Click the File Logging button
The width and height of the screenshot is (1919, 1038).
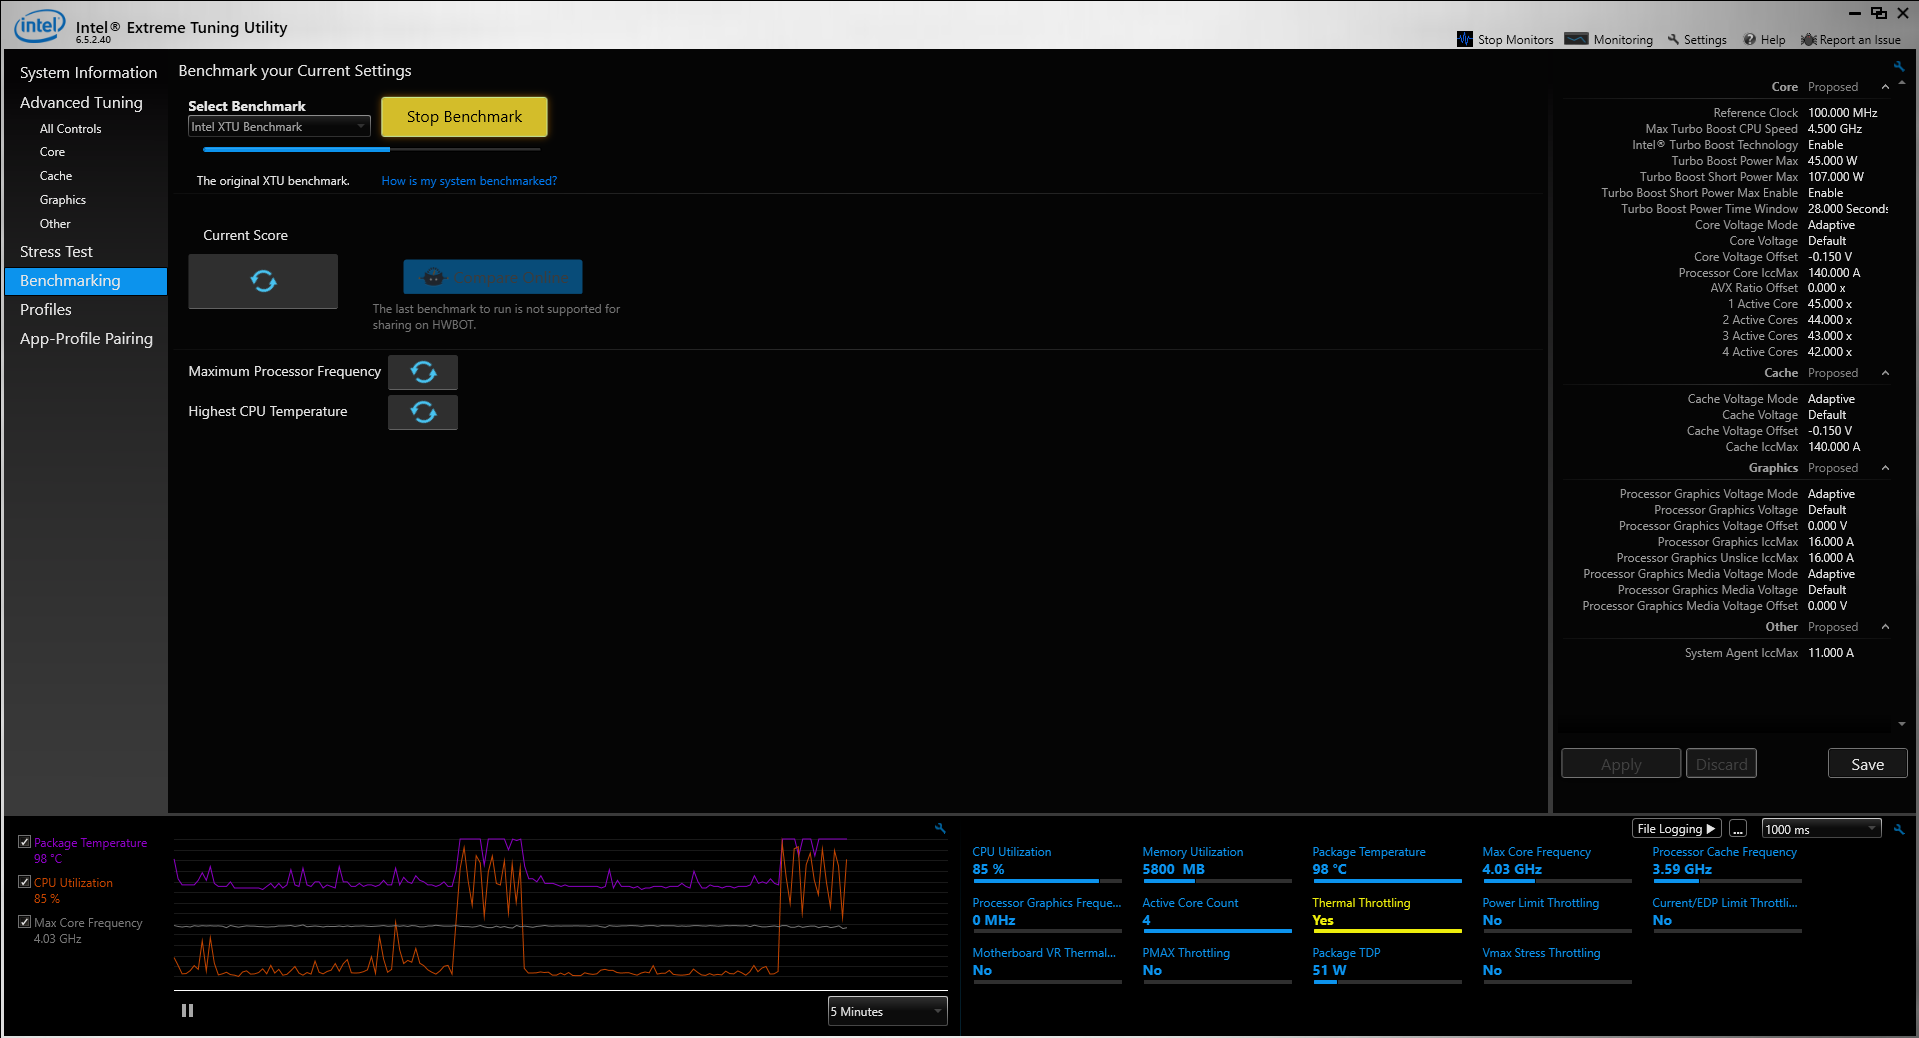point(1676,829)
